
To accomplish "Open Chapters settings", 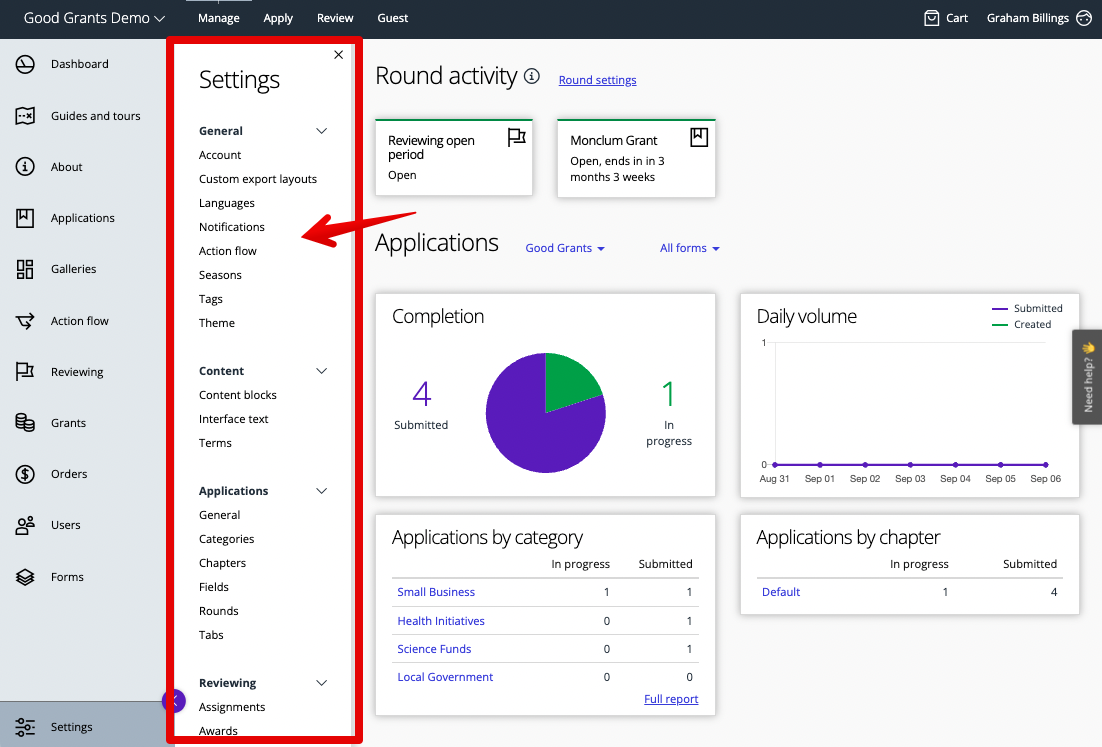I will (222, 563).
